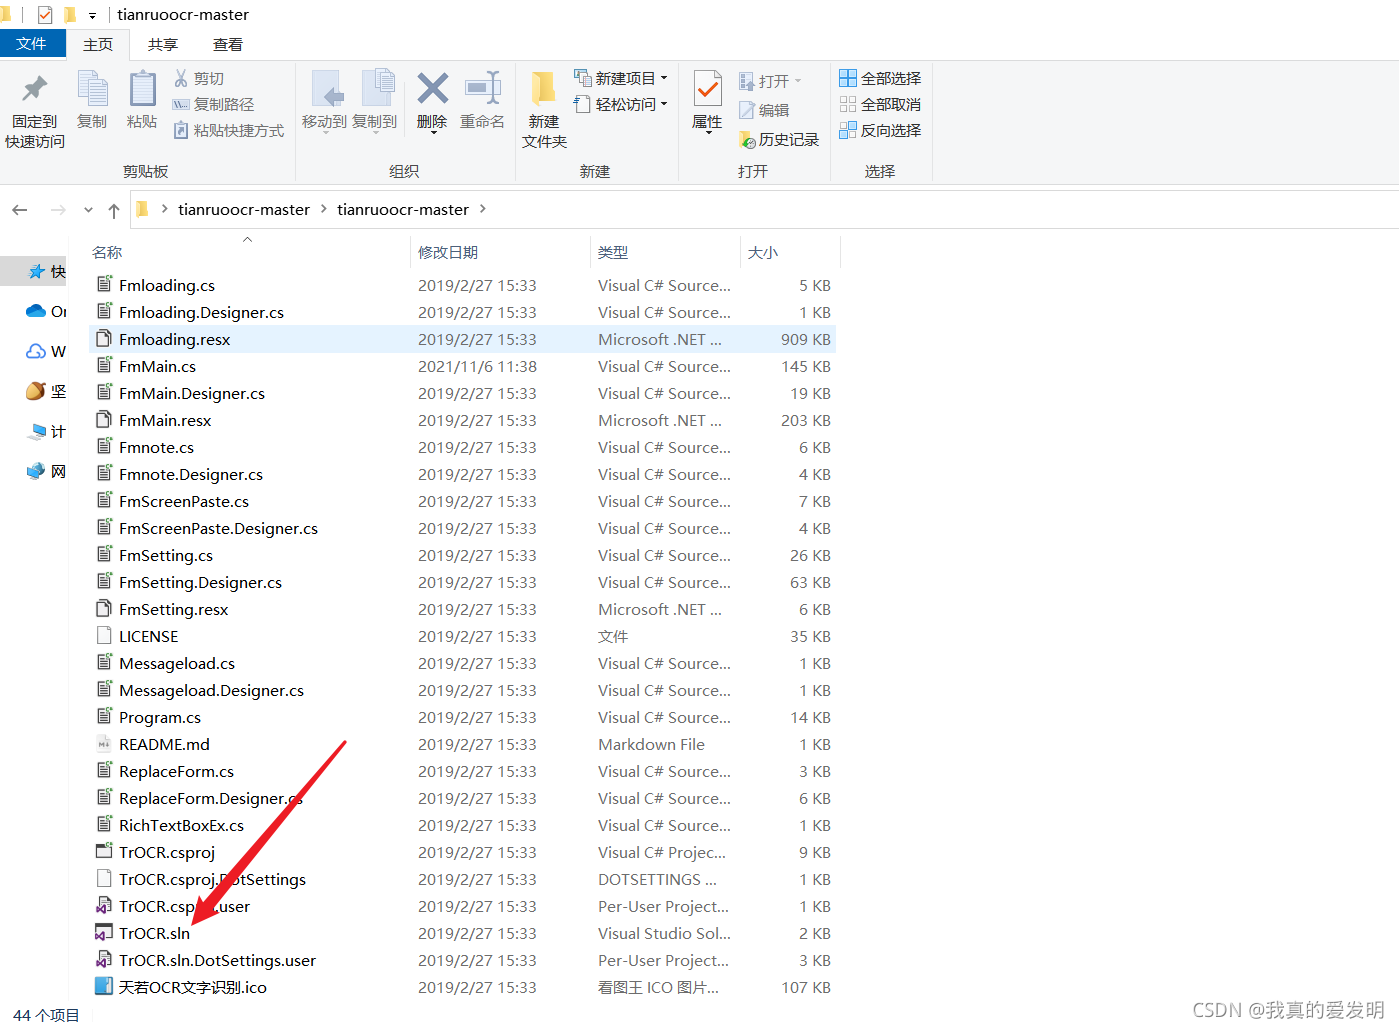1399x1028 pixels.
Task: Click Select None (全部取消)
Action: (880, 104)
